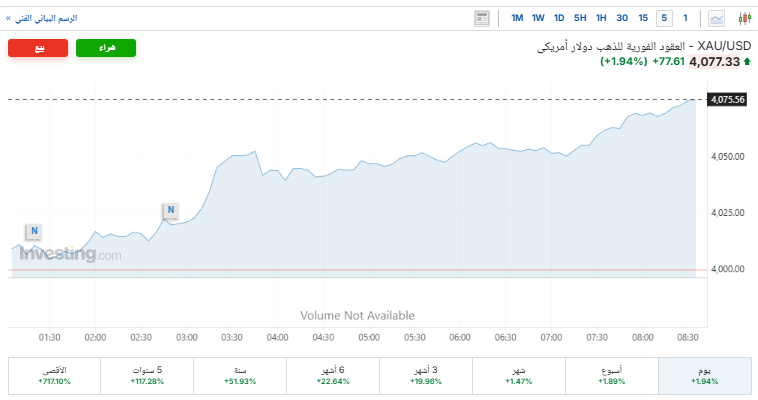Click the news layout icon in toolbar
Viewport: 758px width, 400px height.
pyautogui.click(x=483, y=18)
